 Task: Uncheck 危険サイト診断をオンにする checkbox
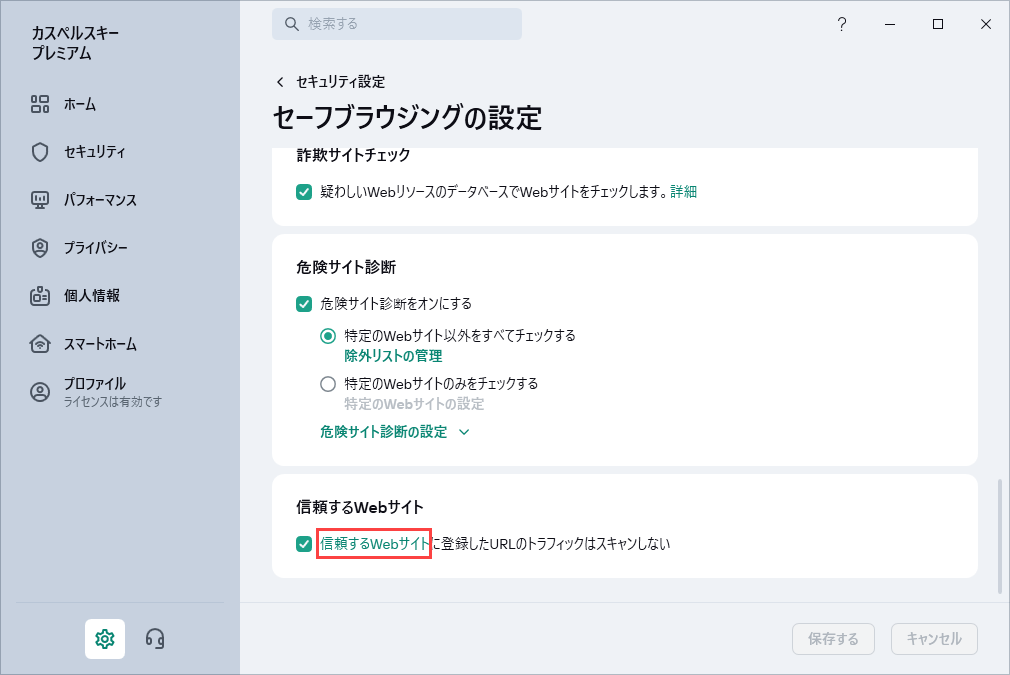304,304
